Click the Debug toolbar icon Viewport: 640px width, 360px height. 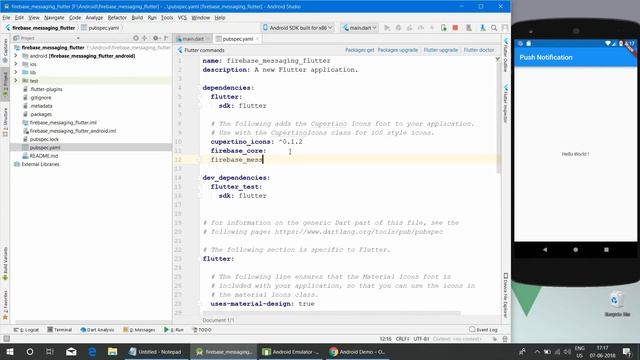pyautogui.click(x=398, y=28)
